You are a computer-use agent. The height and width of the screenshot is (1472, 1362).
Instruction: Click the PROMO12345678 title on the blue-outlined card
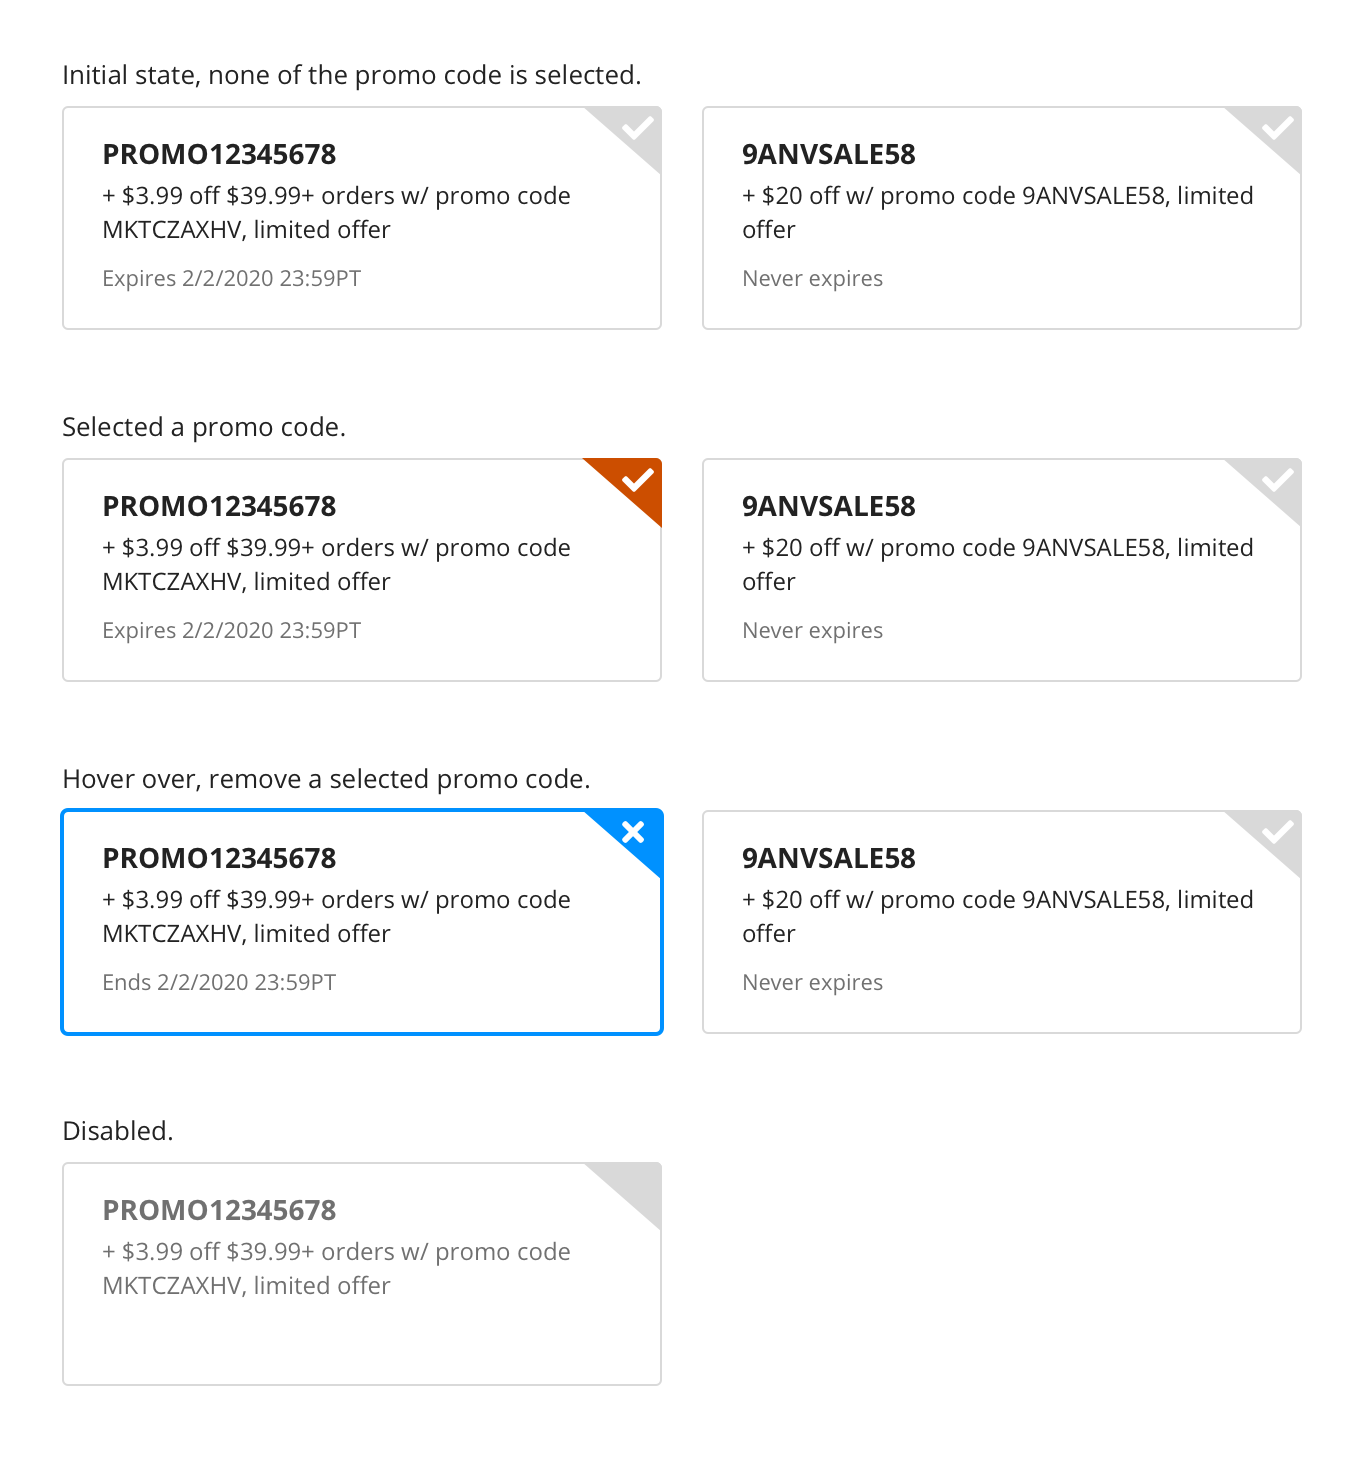(x=219, y=859)
